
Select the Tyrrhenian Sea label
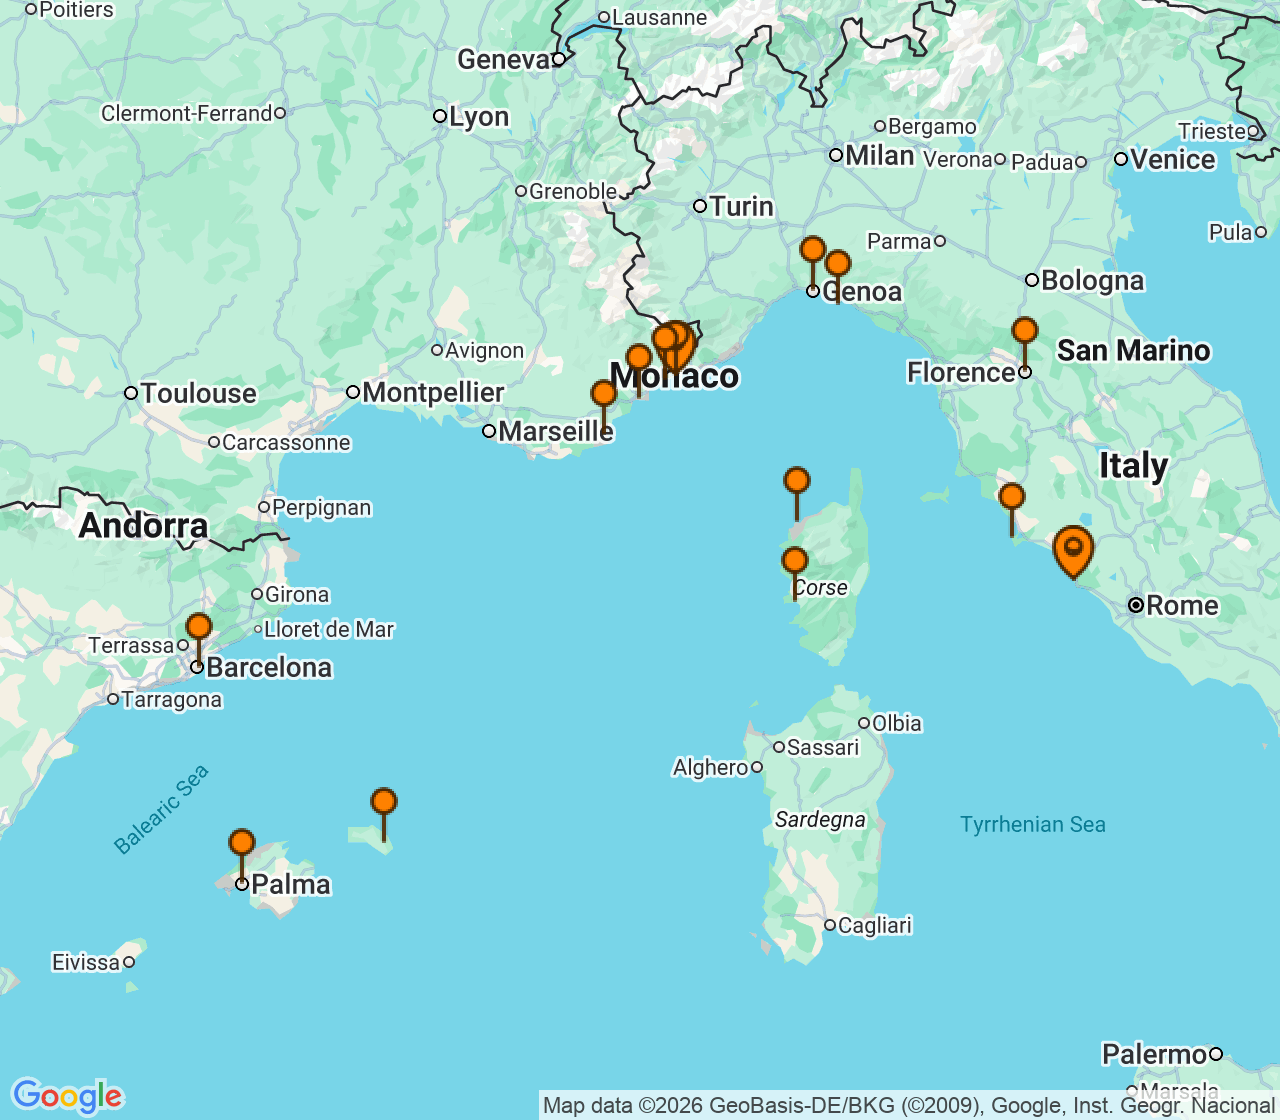[1033, 824]
